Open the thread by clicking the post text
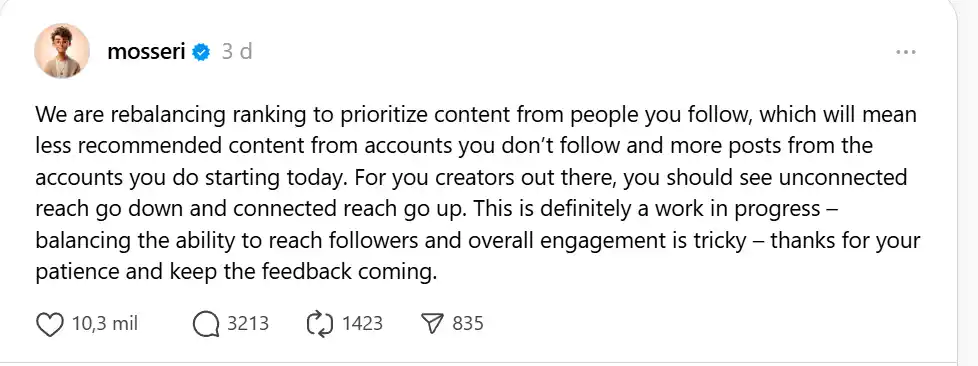This screenshot has height=366, width=978. click(478, 194)
